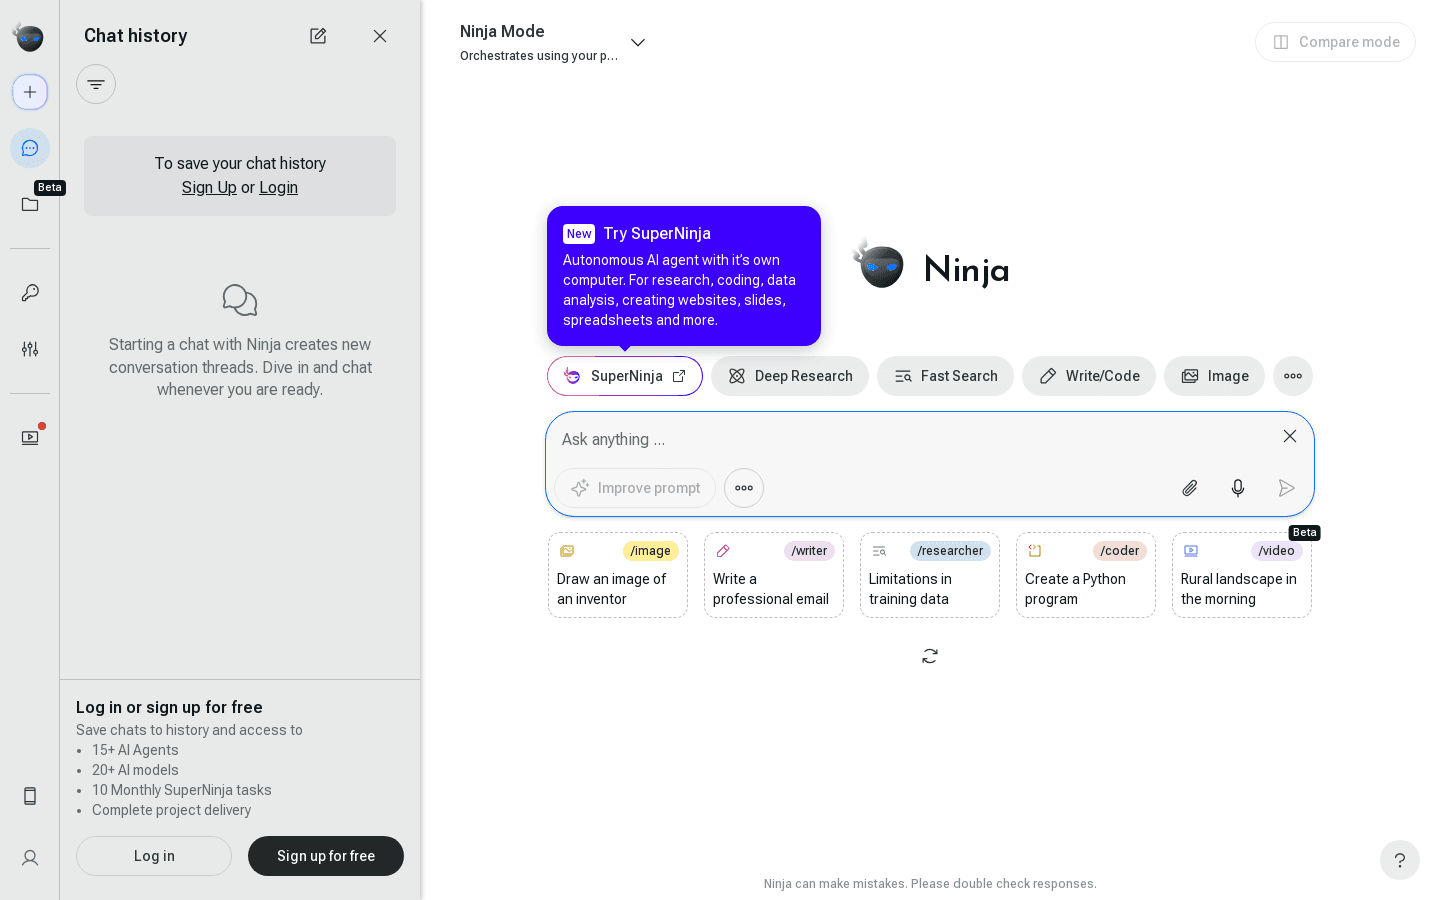Click the microphone for voice input
Screen dimensions: 1440x900
coord(1237,488)
